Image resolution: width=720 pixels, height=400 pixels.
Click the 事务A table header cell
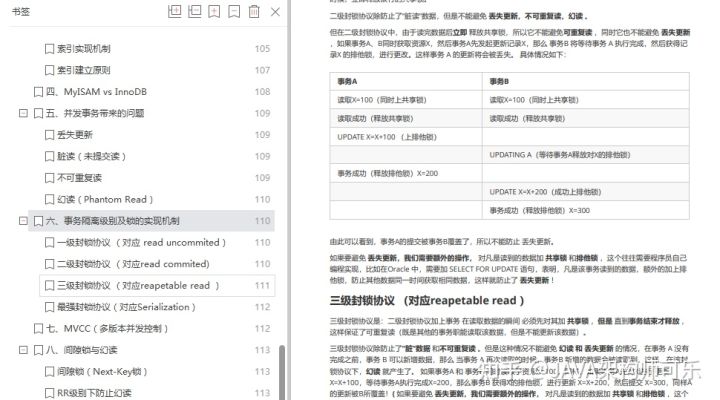point(406,81)
